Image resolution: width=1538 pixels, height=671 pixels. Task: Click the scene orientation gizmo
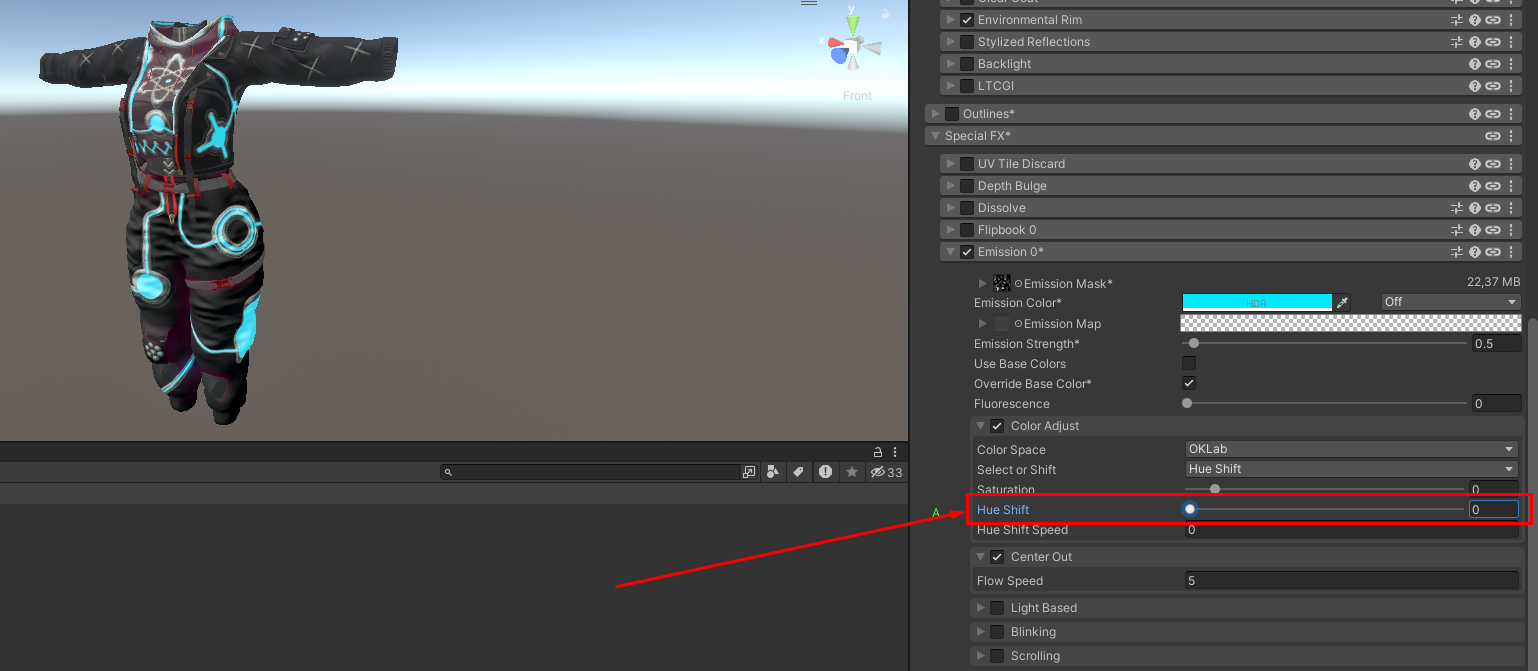pyautogui.click(x=853, y=45)
